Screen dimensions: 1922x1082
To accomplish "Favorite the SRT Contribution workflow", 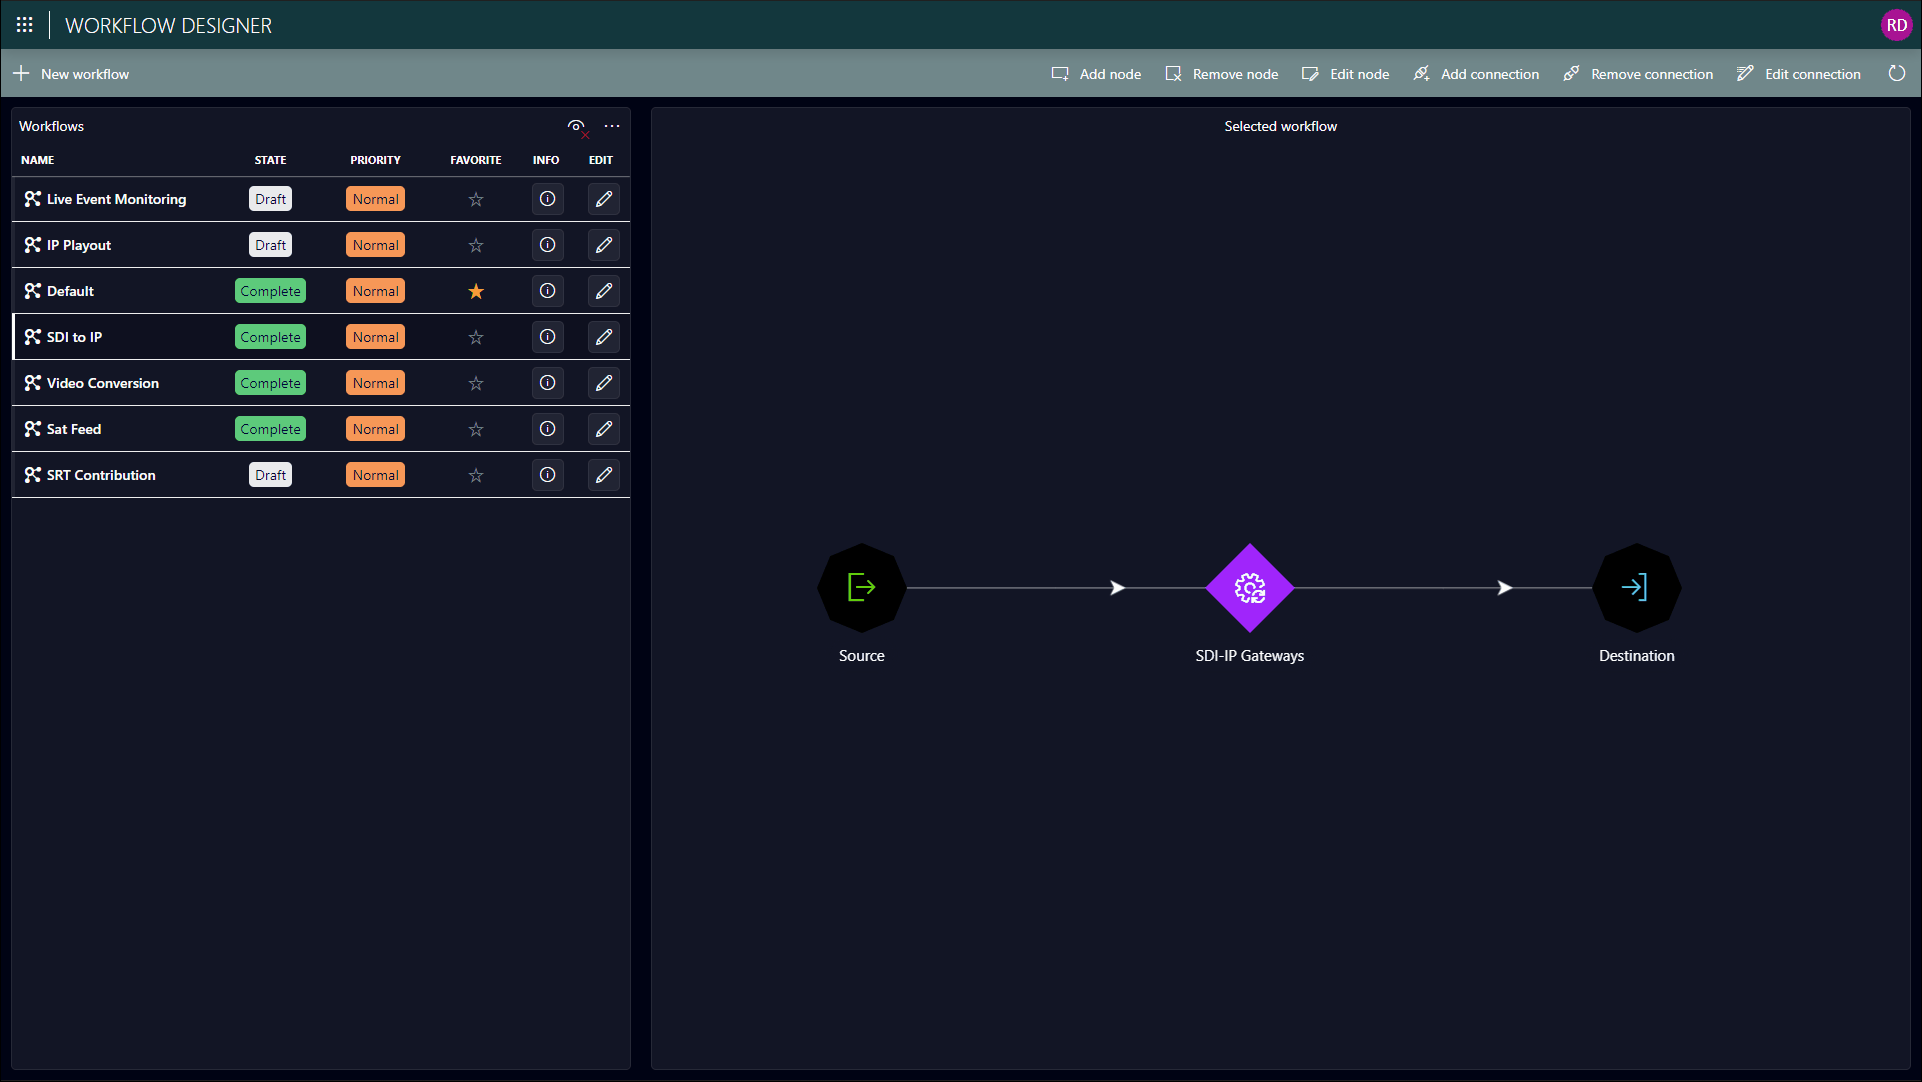I will pos(476,475).
